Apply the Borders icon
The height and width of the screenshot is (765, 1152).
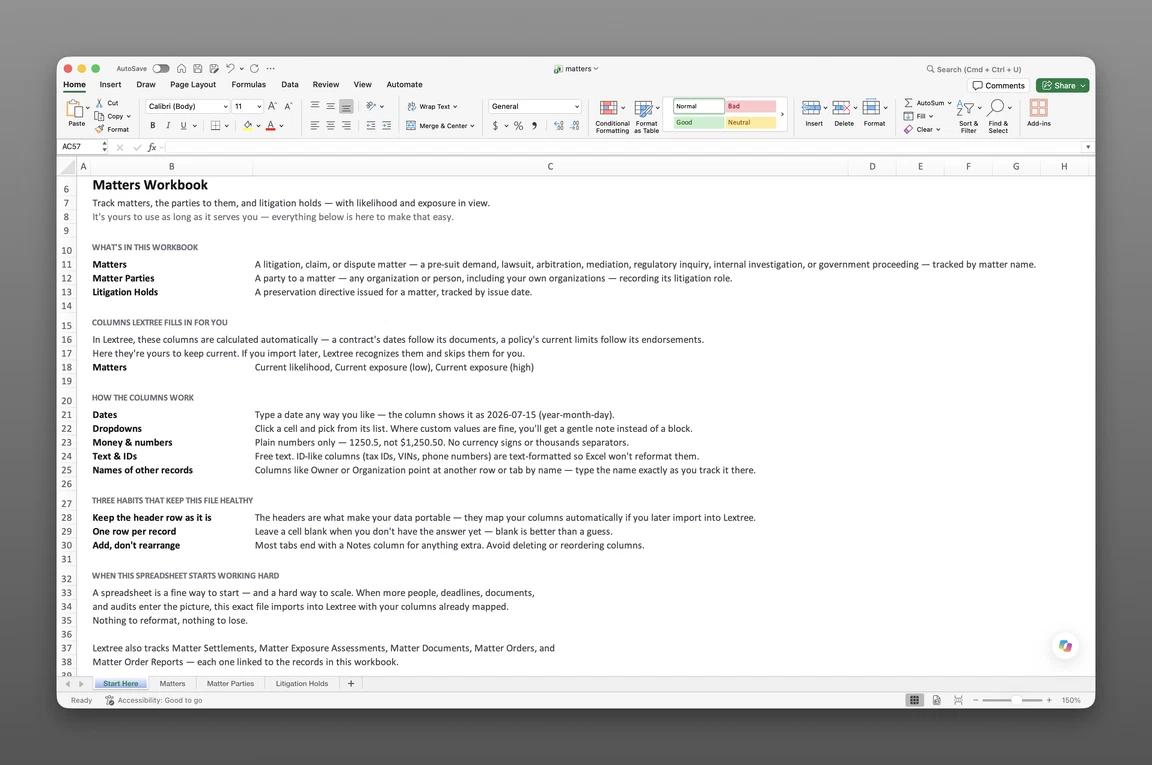click(x=215, y=126)
